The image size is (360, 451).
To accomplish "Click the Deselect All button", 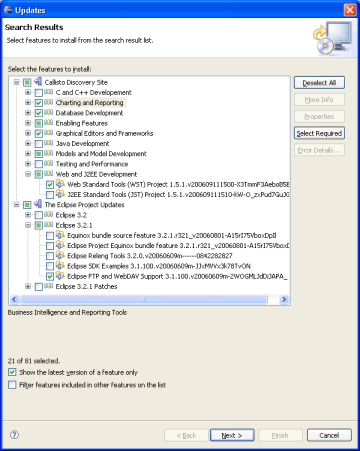I will [319, 83].
